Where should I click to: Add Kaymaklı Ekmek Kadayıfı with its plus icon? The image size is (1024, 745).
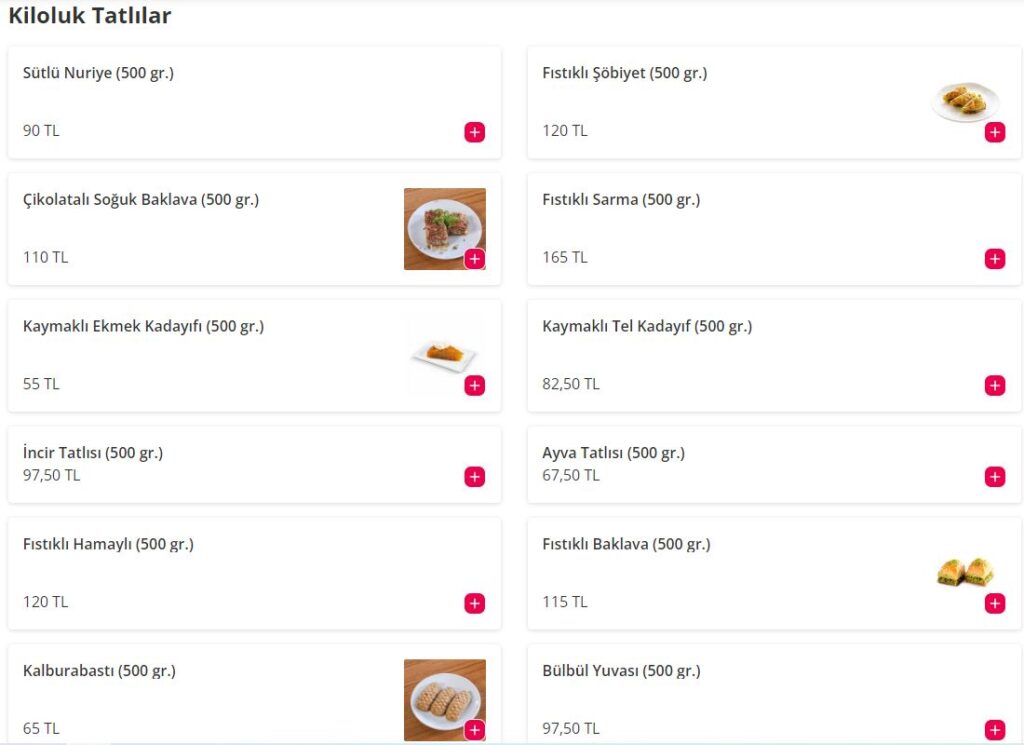(474, 385)
